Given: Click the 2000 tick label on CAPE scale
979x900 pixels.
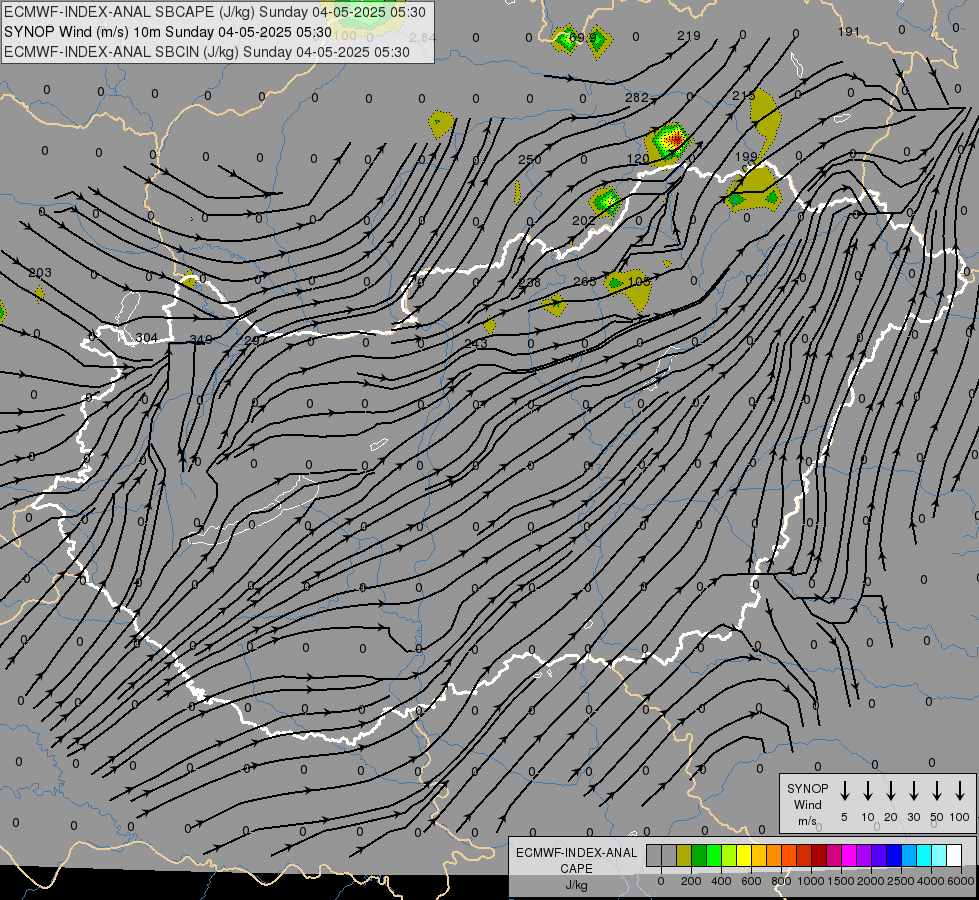Looking at the screenshot, I should (871, 881).
